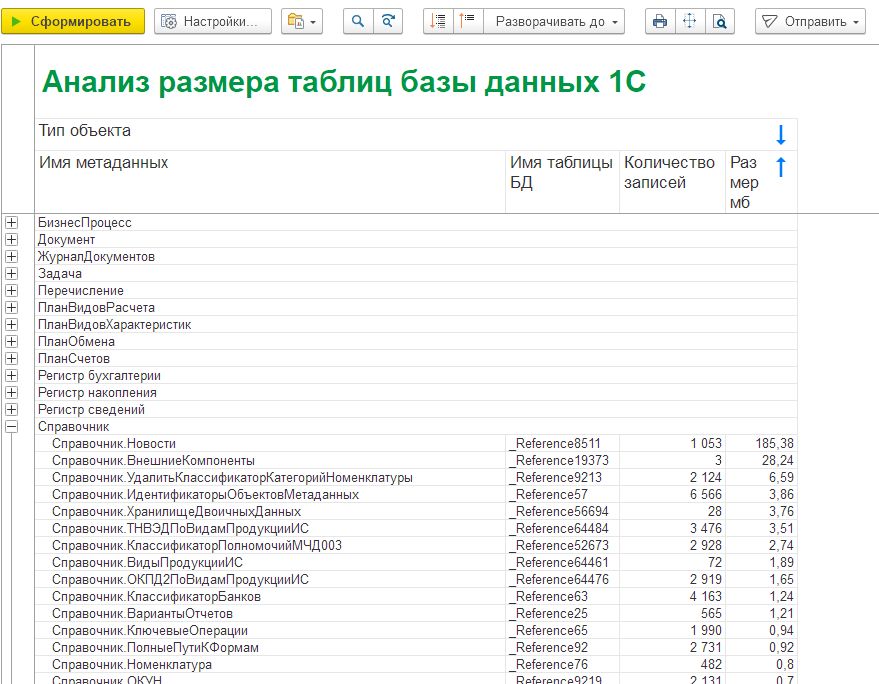Select row Справочник.ИдентификаторыОбъектовМетаданных
This screenshot has width=879, height=684.
click(x=416, y=494)
